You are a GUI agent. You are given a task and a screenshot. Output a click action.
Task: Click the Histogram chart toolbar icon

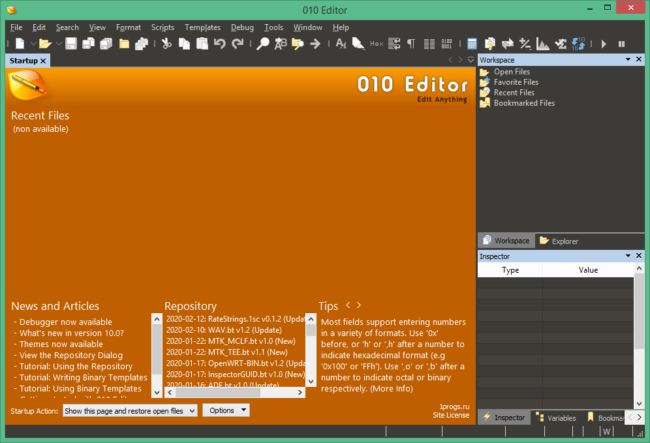tap(543, 44)
